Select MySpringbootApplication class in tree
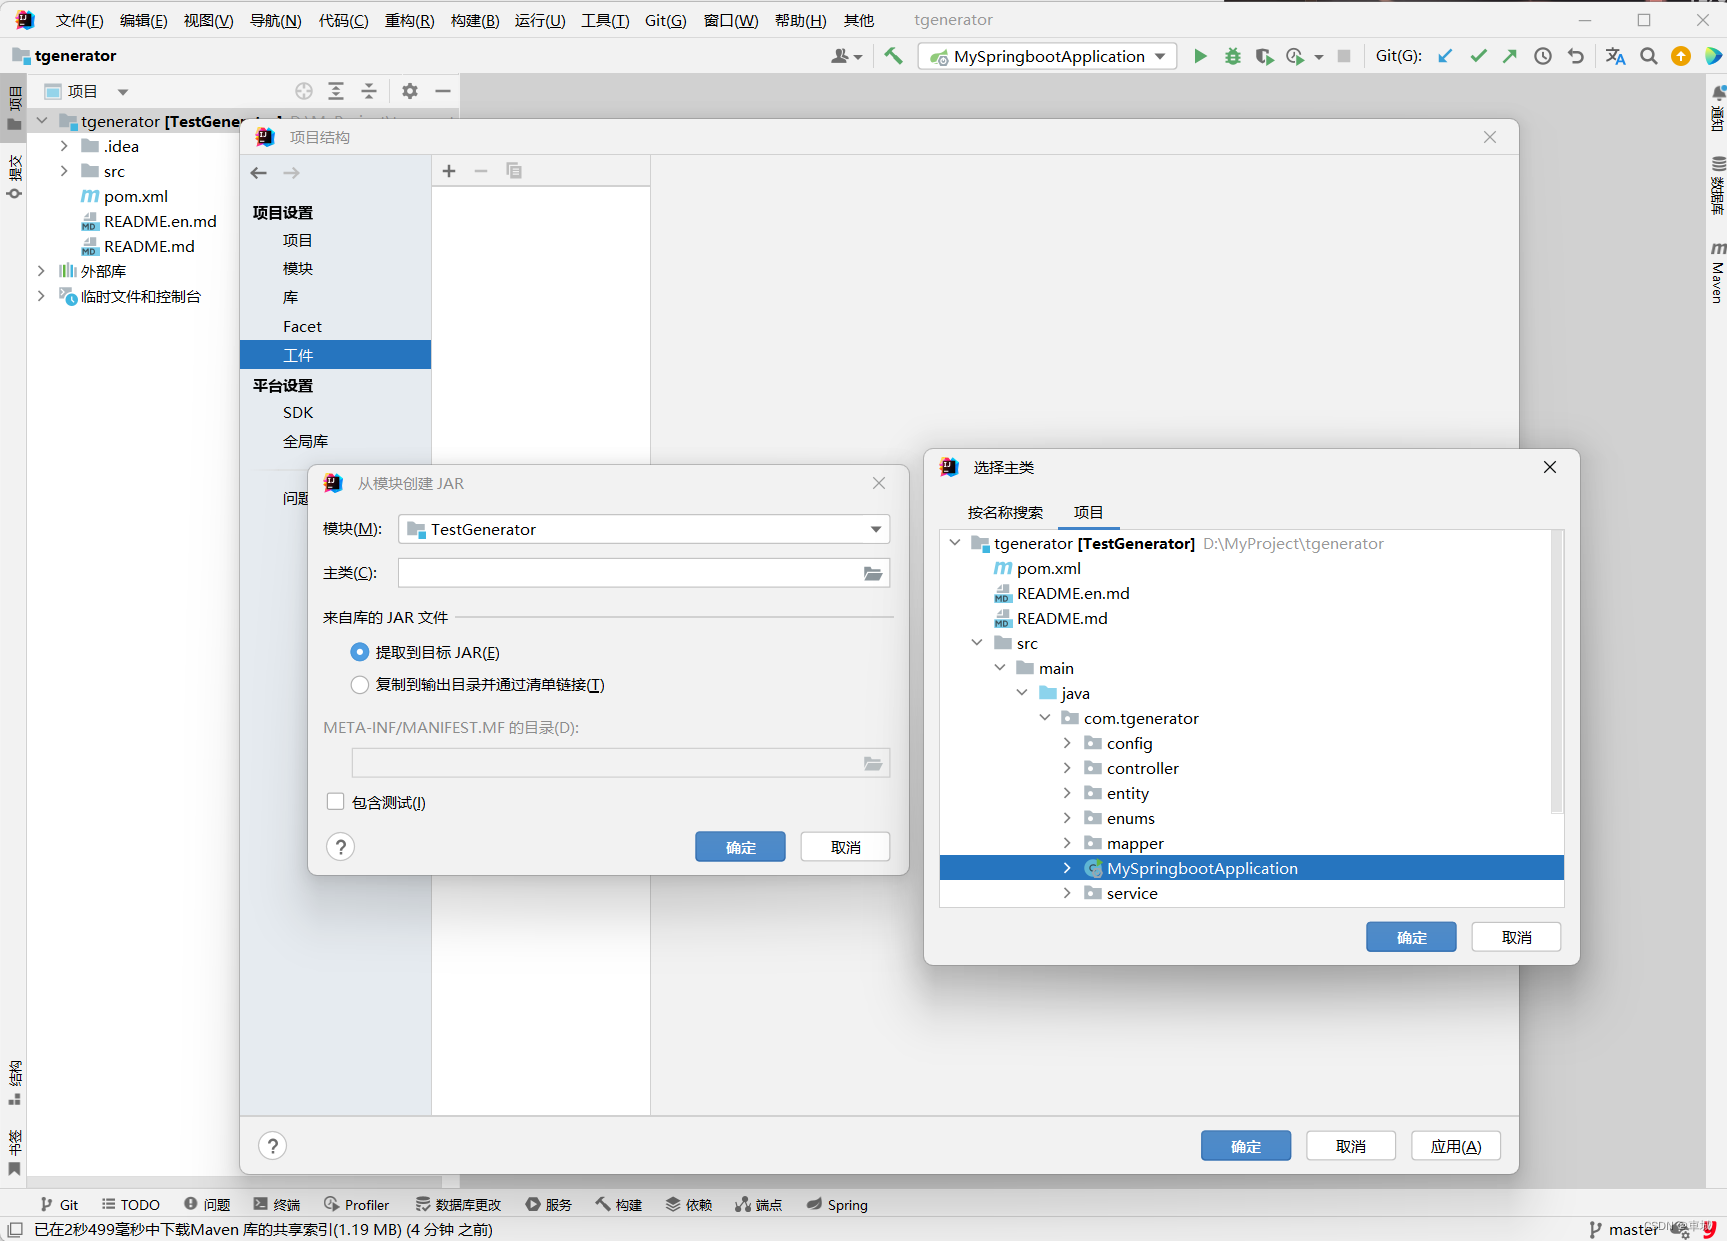This screenshot has width=1727, height=1241. click(x=1252, y=868)
